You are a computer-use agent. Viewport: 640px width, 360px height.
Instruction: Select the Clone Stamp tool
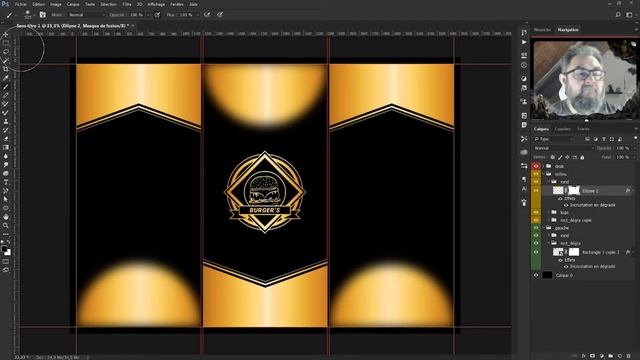(x=6, y=121)
